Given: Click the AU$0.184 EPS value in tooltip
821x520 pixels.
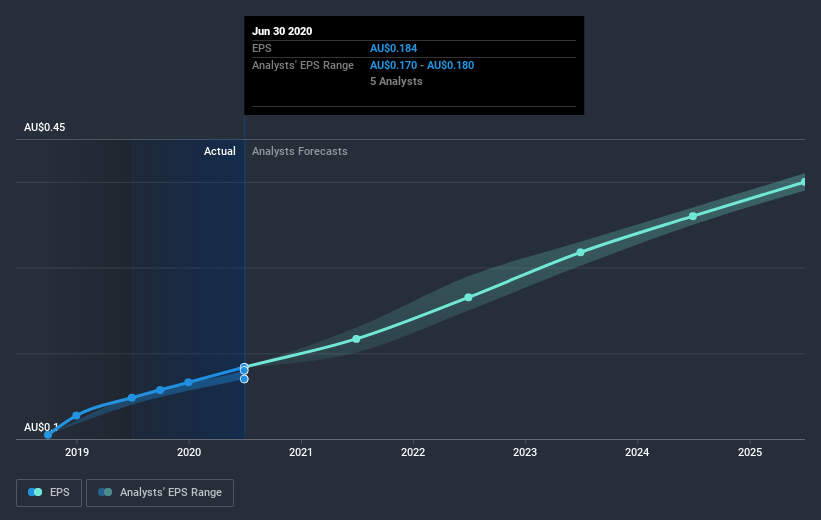Looking at the screenshot, I should (x=393, y=48).
